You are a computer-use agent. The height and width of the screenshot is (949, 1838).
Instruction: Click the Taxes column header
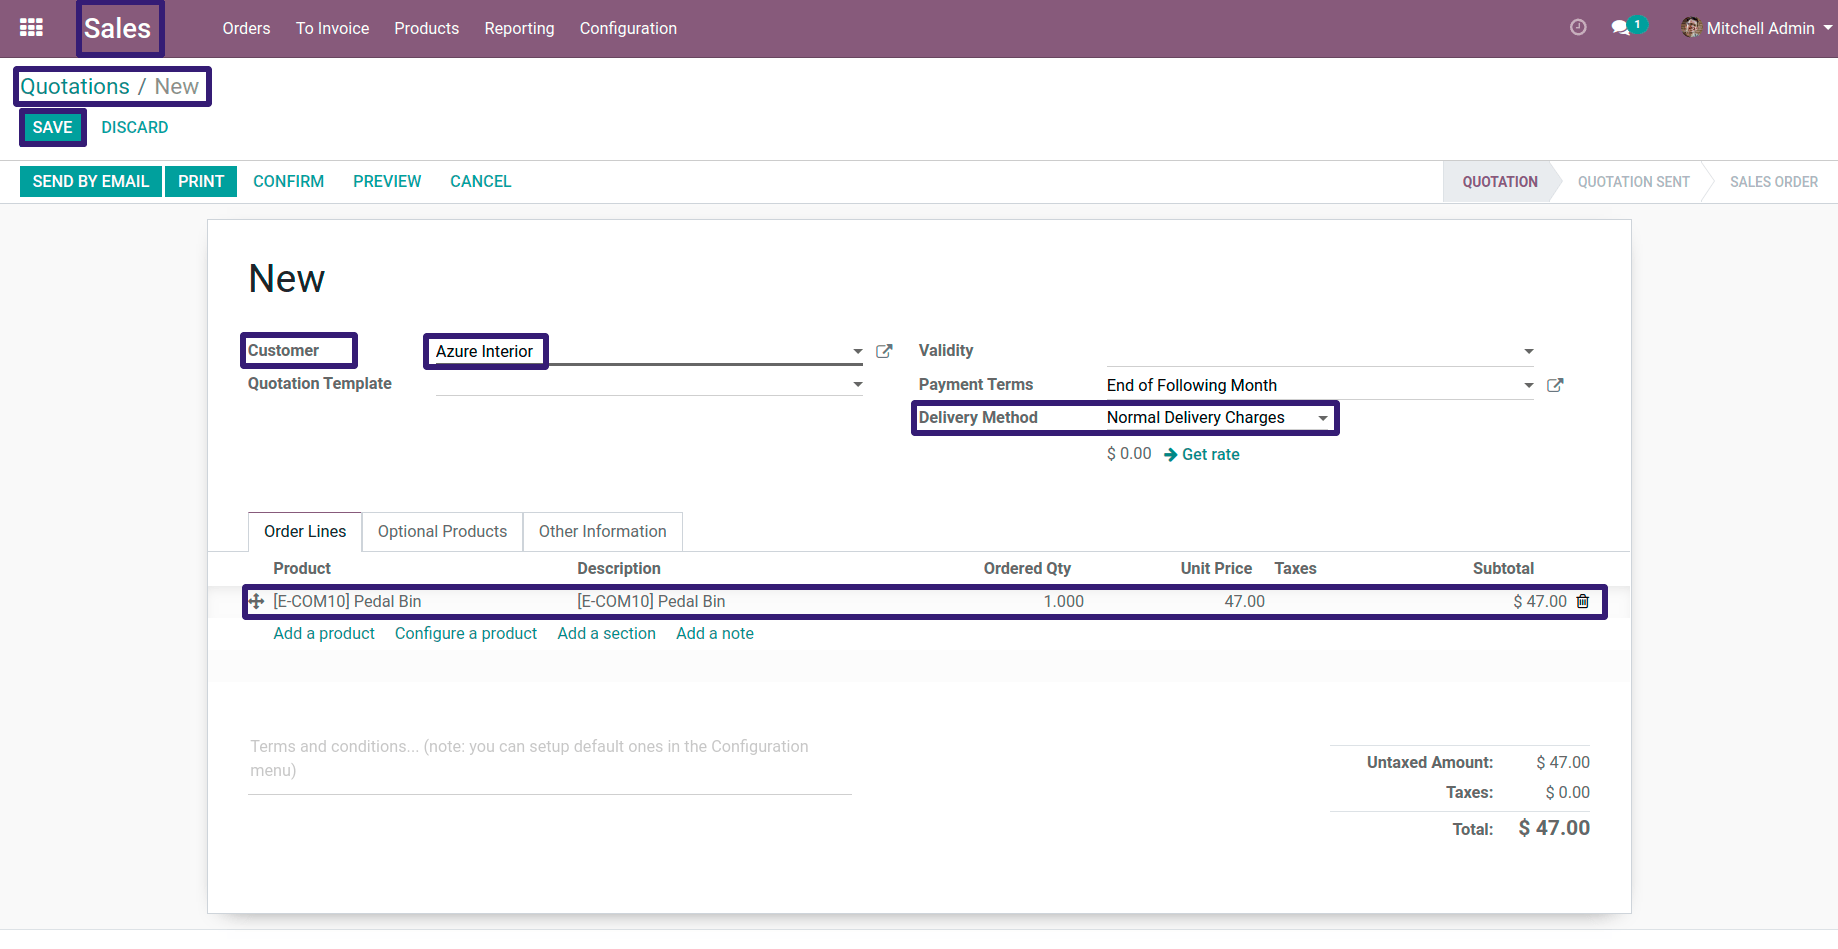[1295, 568]
